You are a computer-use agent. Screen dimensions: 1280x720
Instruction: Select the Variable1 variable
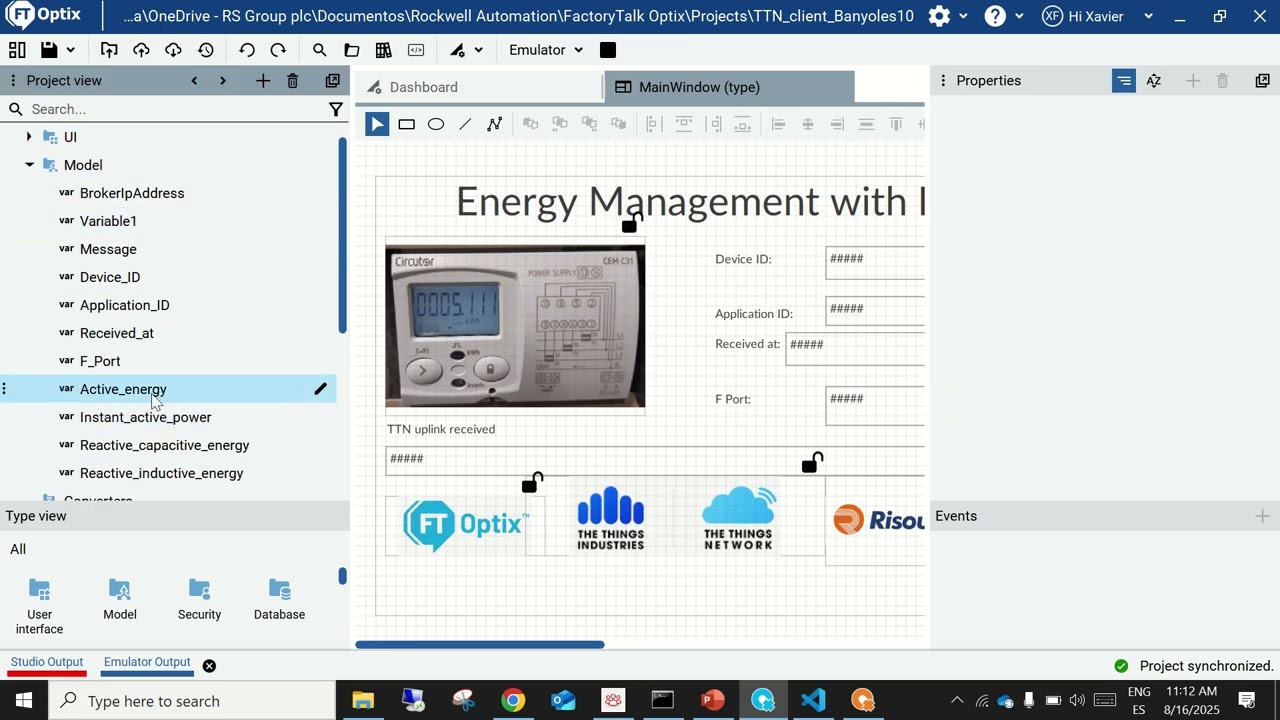click(x=108, y=221)
